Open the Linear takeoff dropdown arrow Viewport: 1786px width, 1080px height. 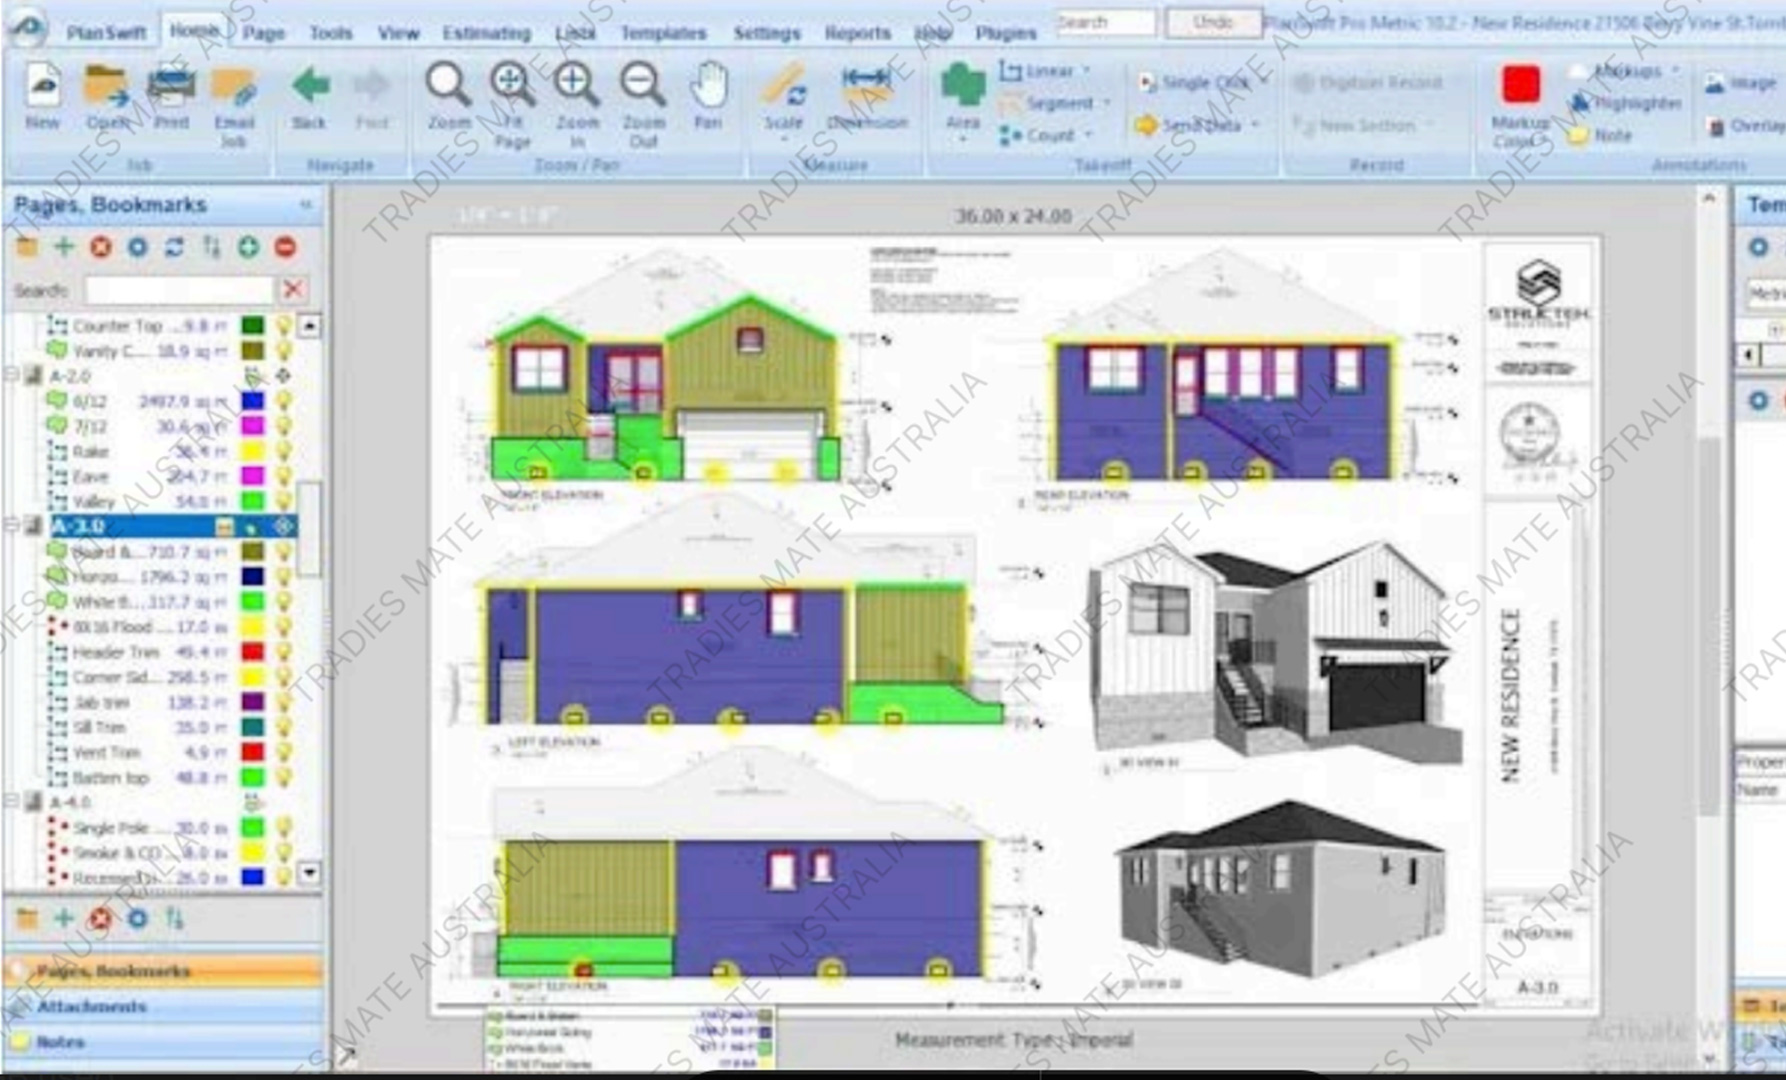click(1087, 71)
